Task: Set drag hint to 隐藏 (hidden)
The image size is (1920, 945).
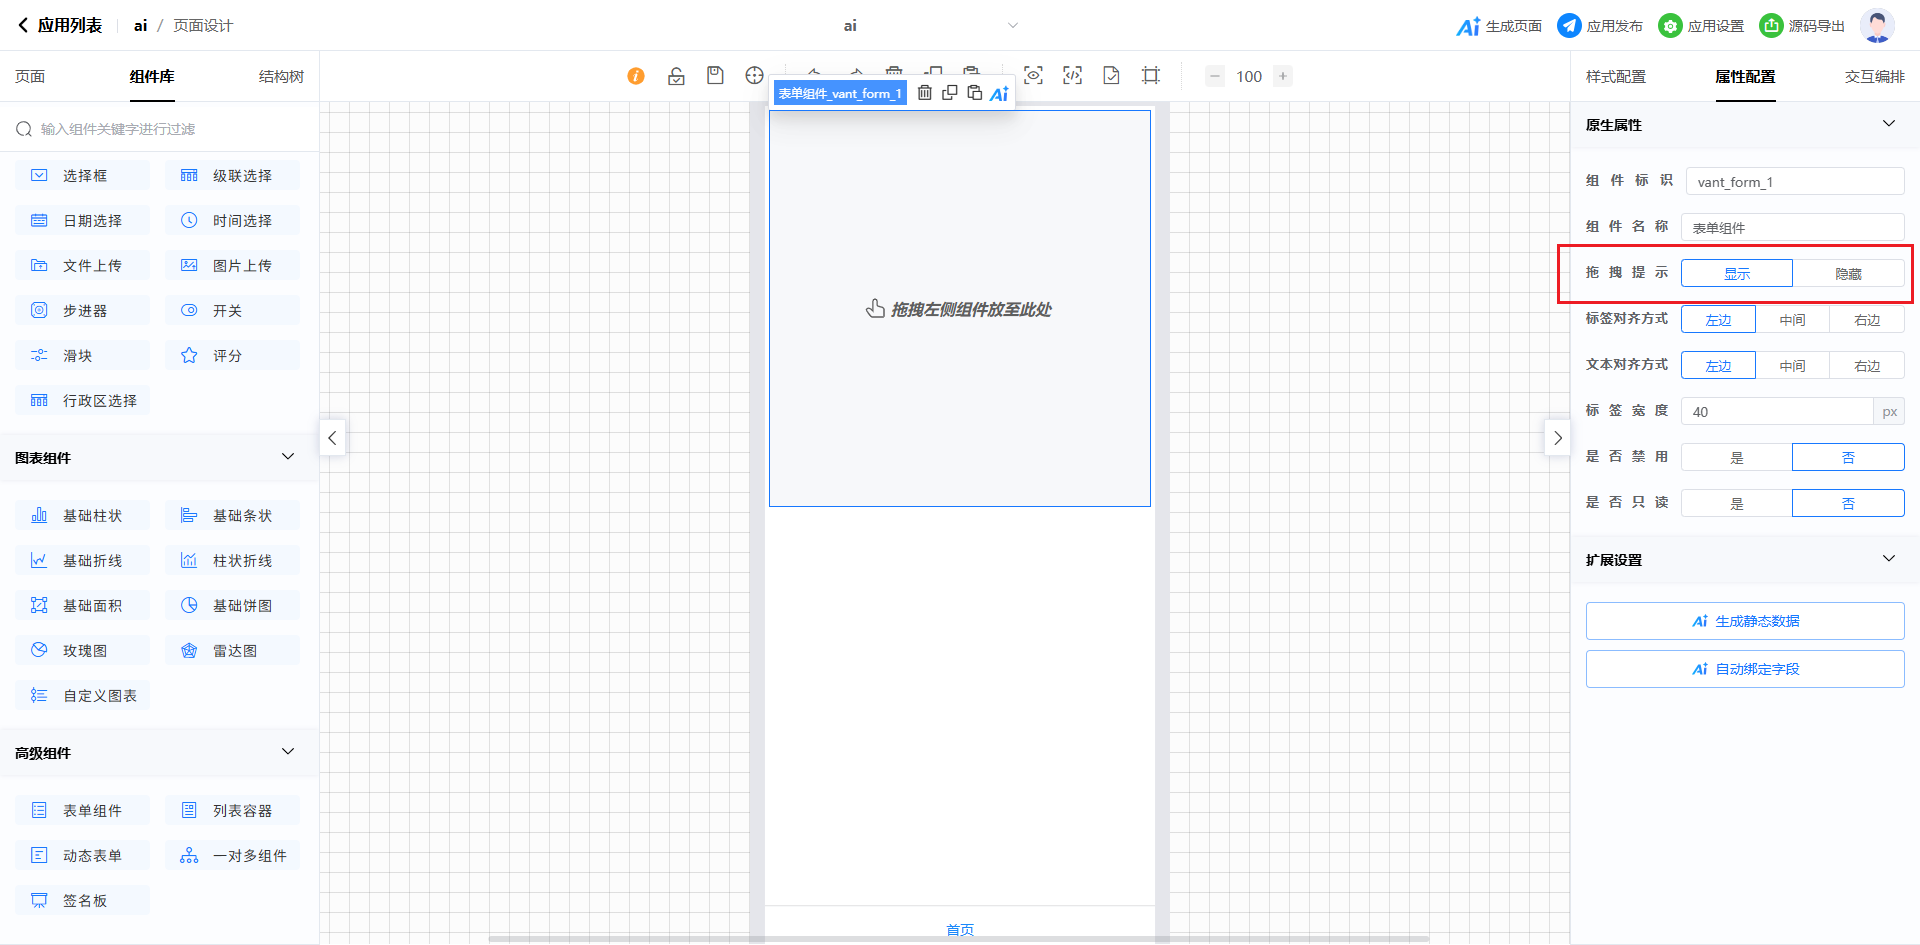Action: tap(1847, 273)
